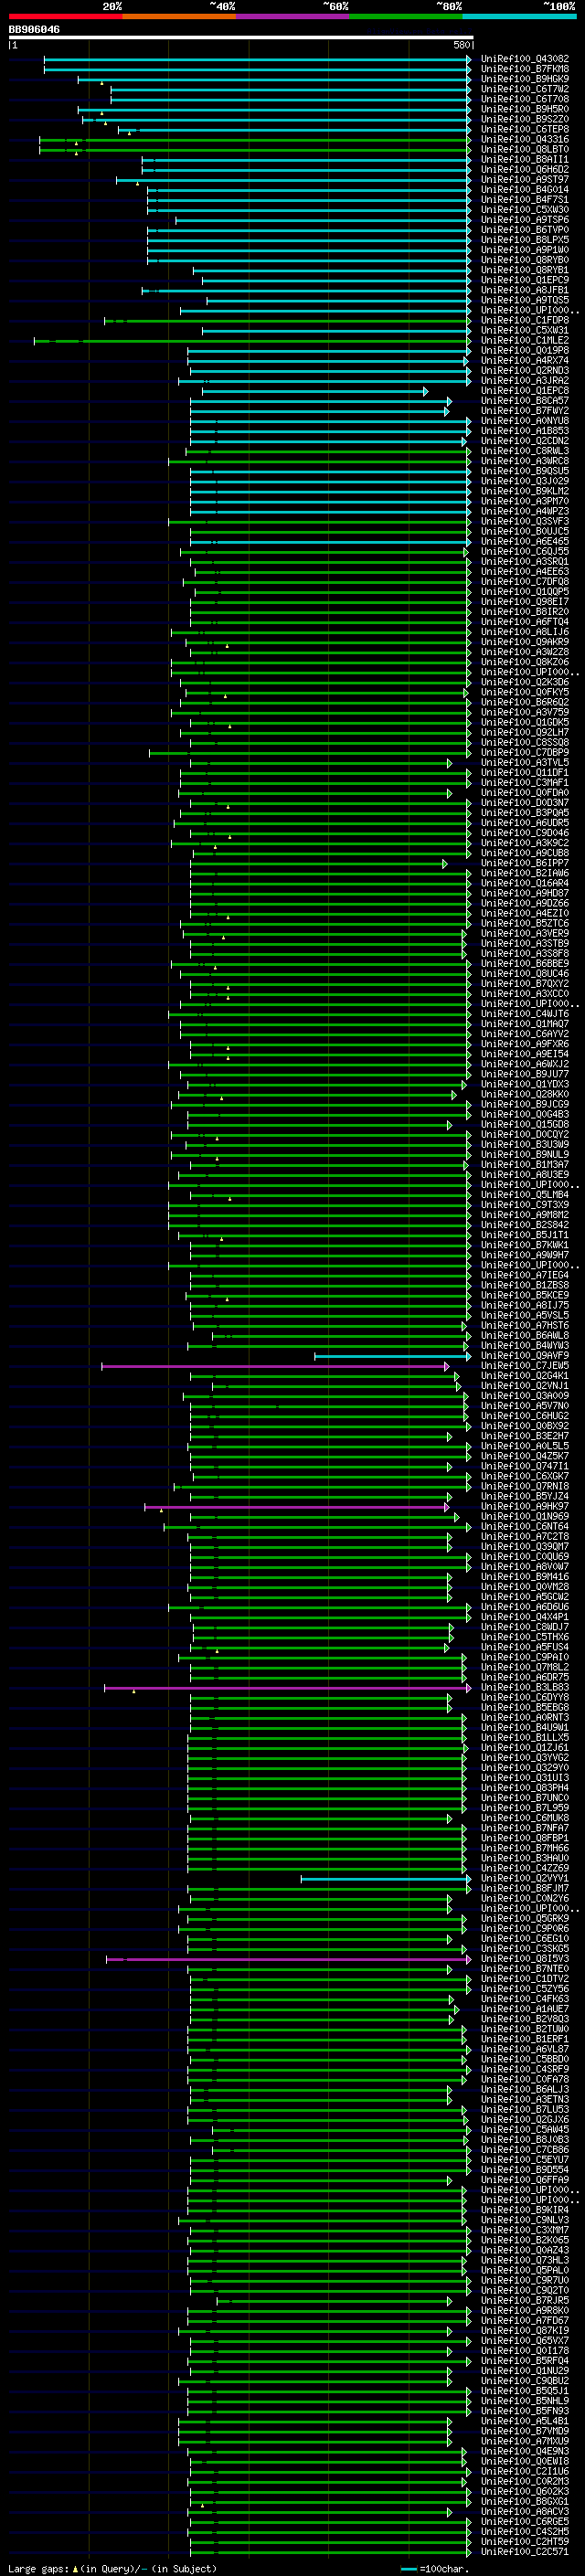Select the UniRef100_A6D6U6 entry

[x=525, y=1607]
